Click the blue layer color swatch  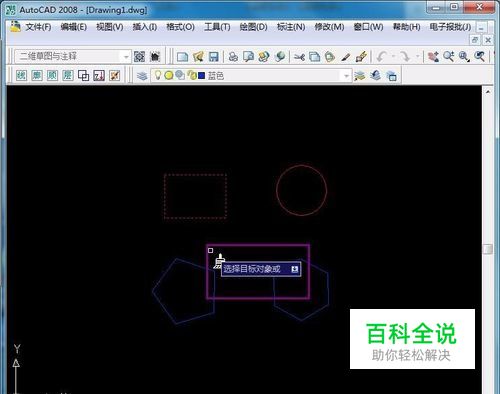click(201, 76)
